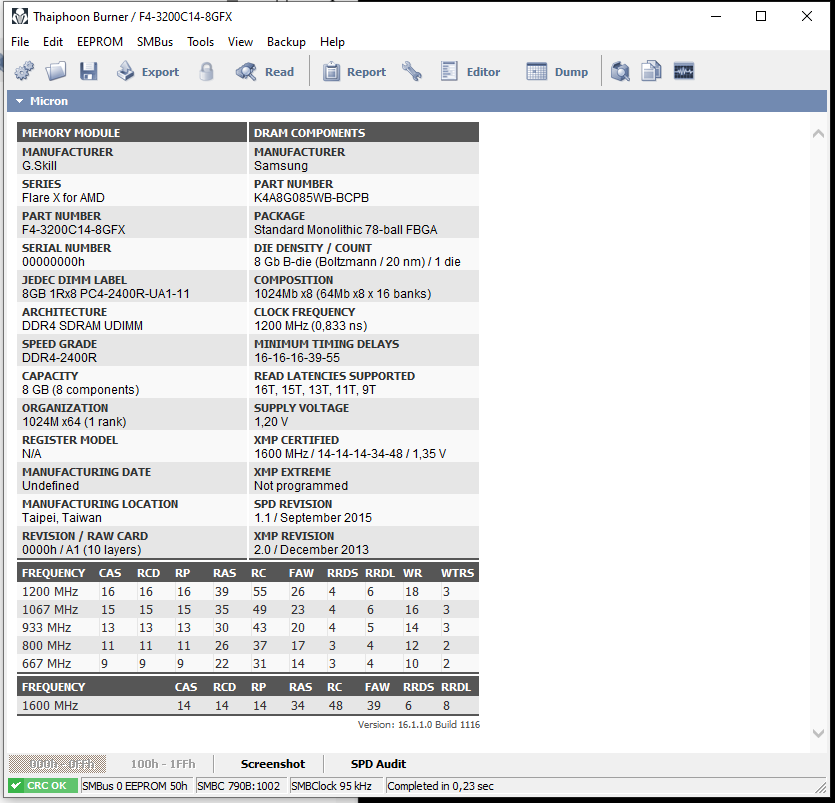
Task: Click the 1200 MHz frequency table row
Action: pyautogui.click(x=248, y=592)
